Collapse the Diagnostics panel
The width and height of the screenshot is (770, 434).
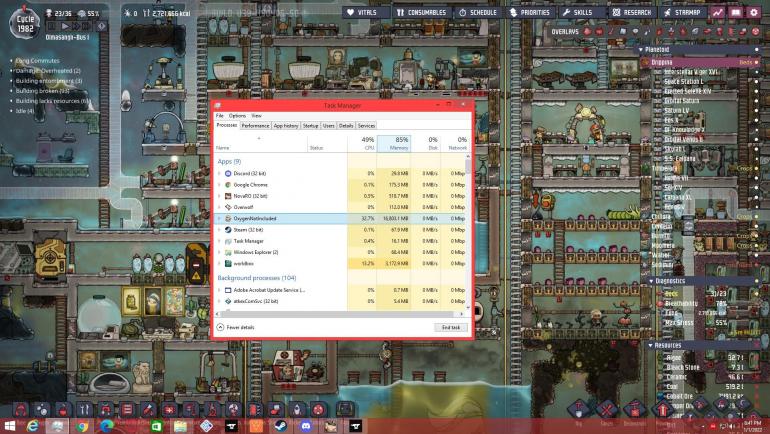coord(651,281)
